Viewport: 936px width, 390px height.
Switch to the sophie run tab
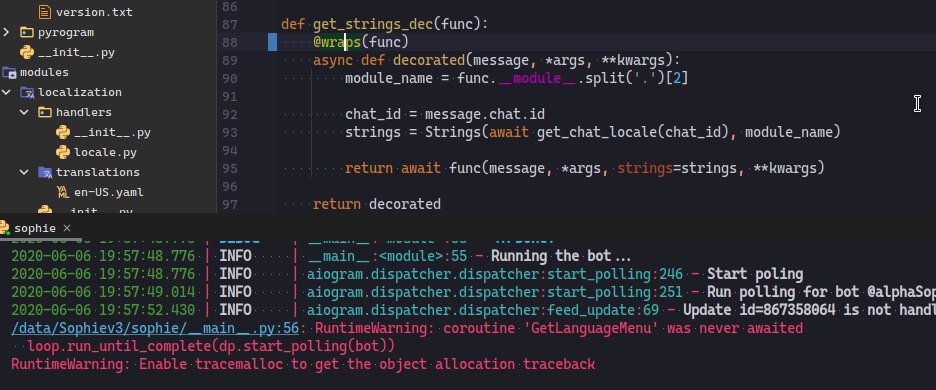coord(35,228)
